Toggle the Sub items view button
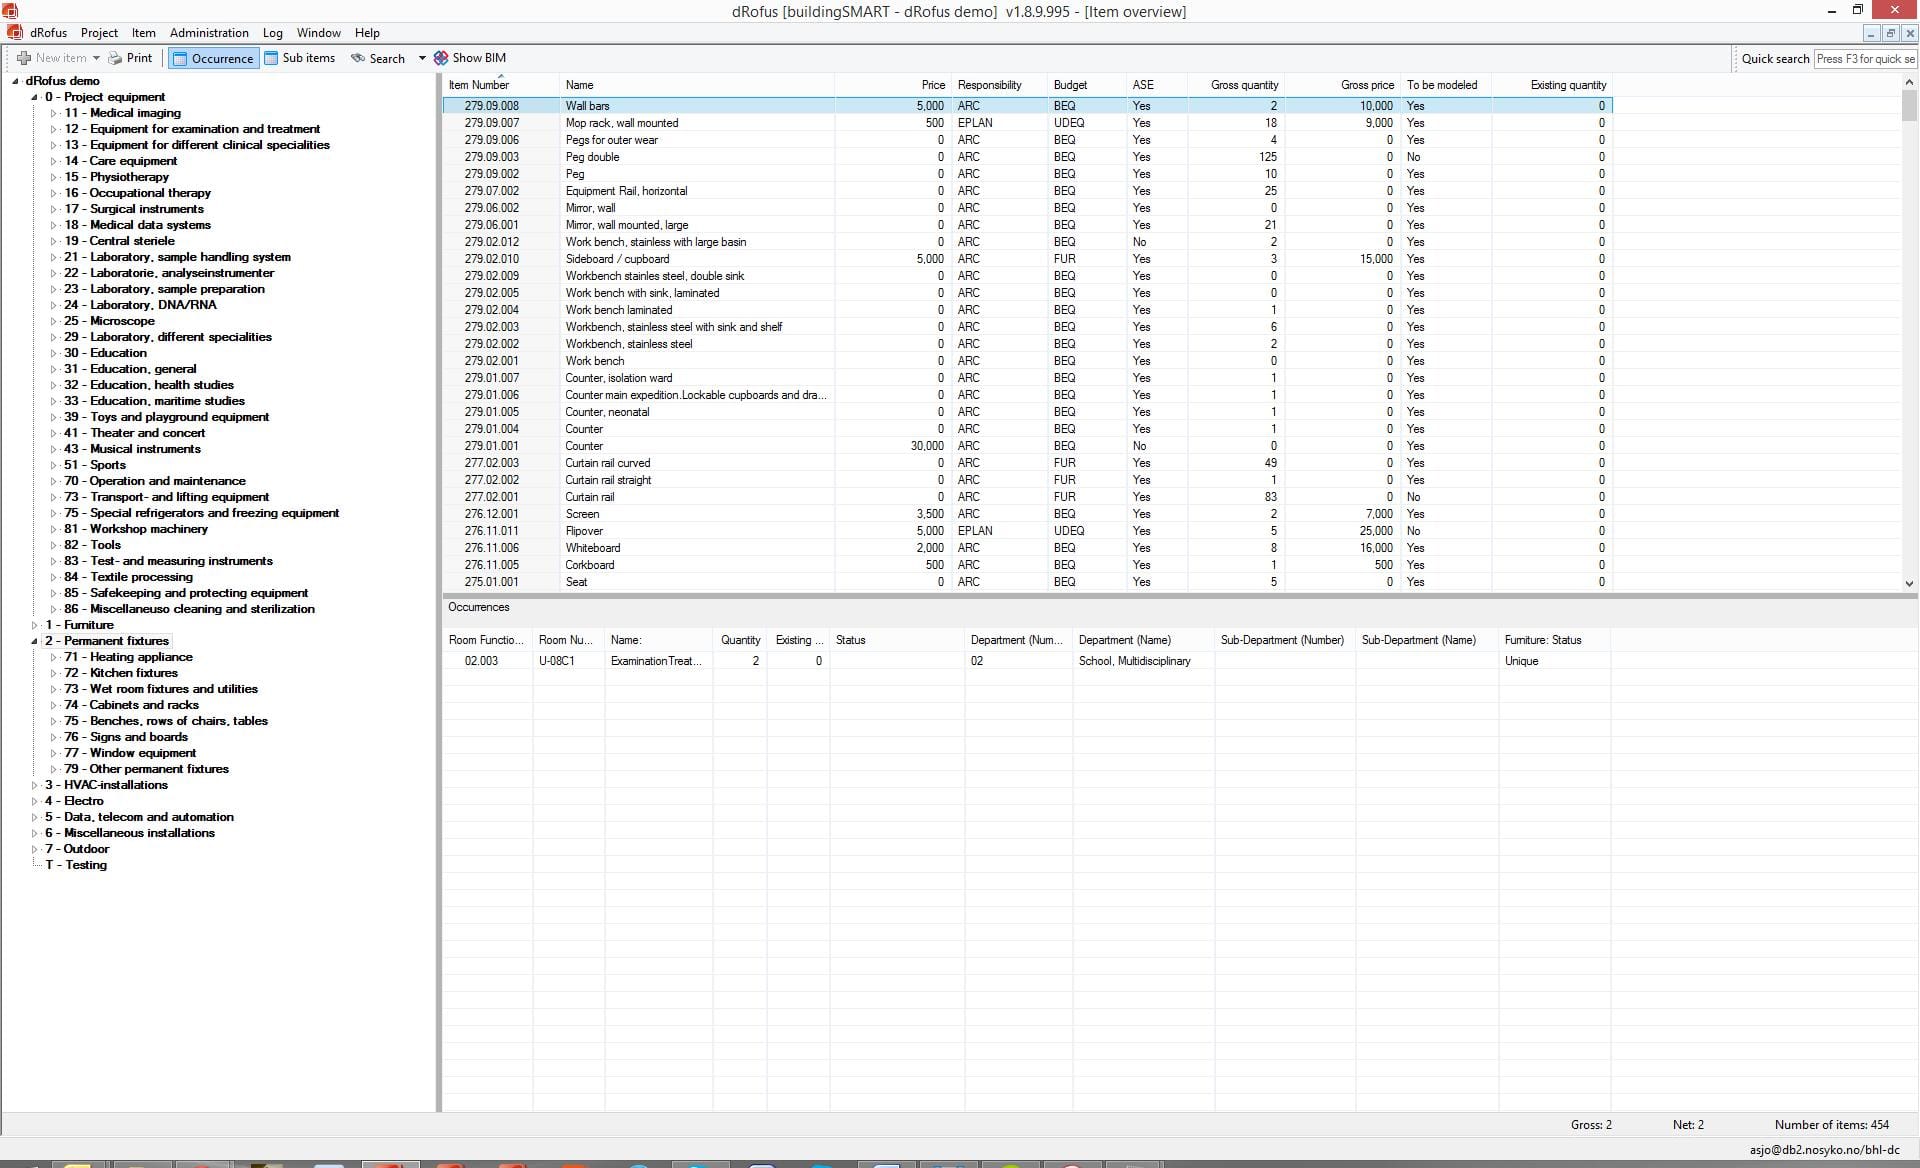The image size is (1920, 1168). click(x=300, y=57)
